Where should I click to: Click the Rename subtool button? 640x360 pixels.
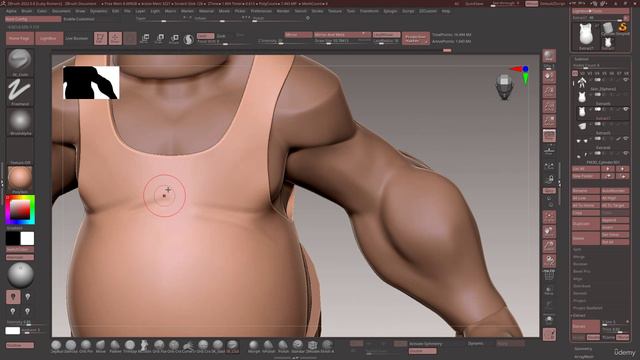click(586, 191)
